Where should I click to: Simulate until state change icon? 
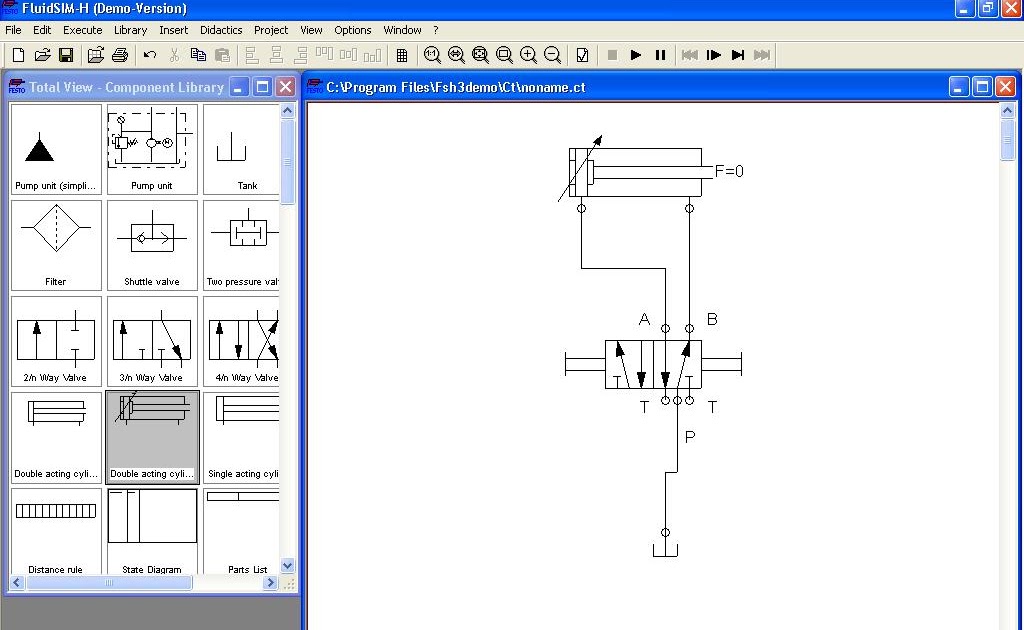pyautogui.click(x=738, y=55)
